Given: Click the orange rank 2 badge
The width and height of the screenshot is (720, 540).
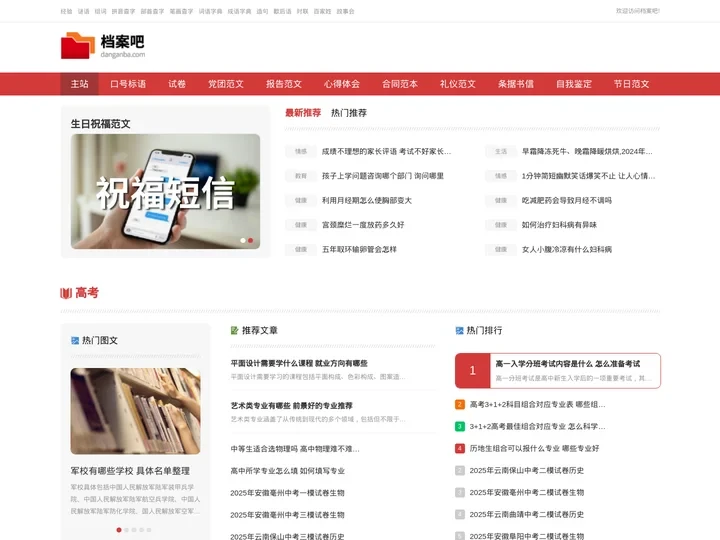Looking at the screenshot, I should pos(460,405).
